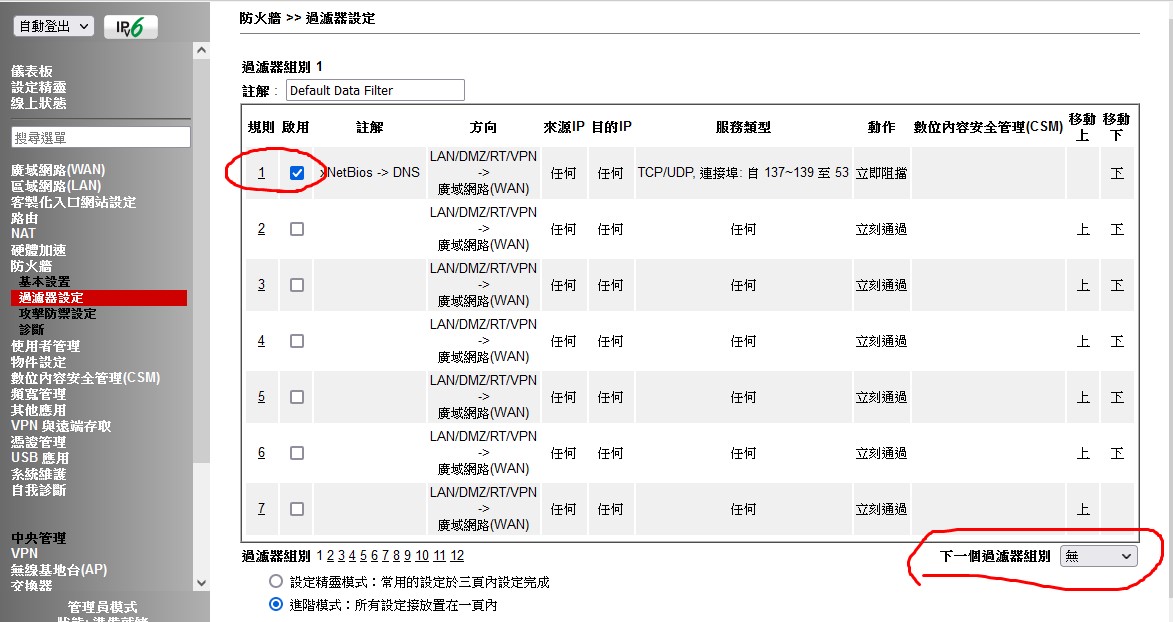
Task: Move rule 7 up
Action: [1083, 509]
